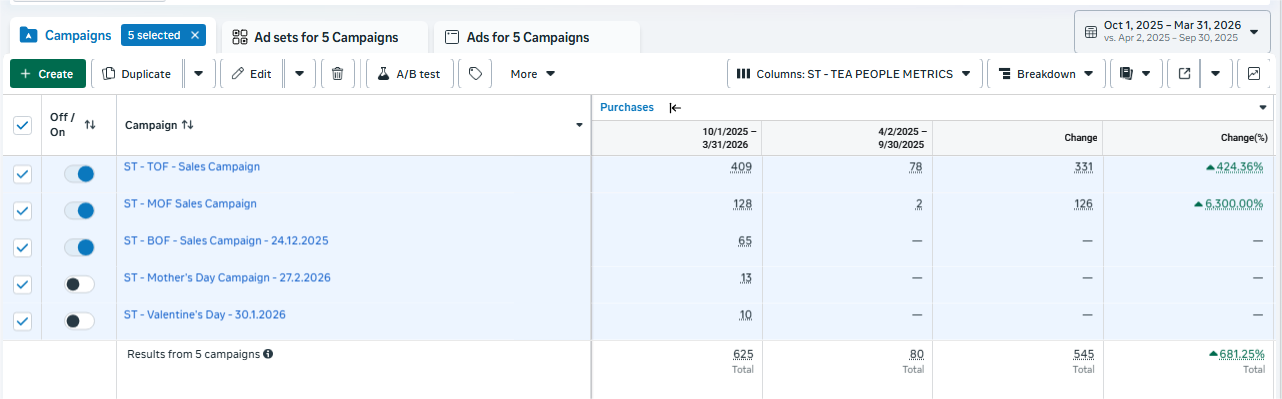Click MOF purchases value 128
The height and width of the screenshot is (399, 1282).
pyautogui.click(x=742, y=204)
